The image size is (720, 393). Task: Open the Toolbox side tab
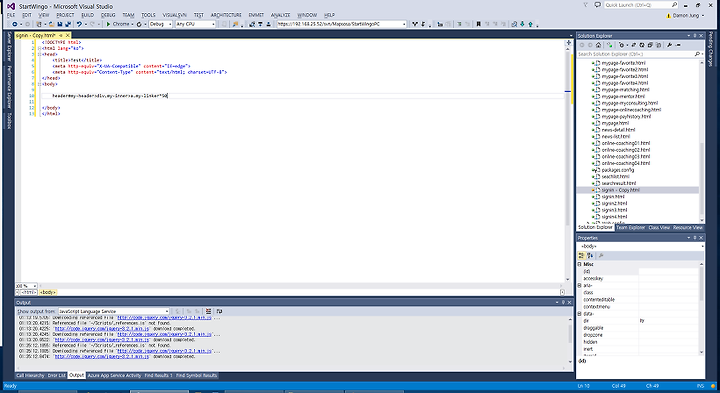9,120
